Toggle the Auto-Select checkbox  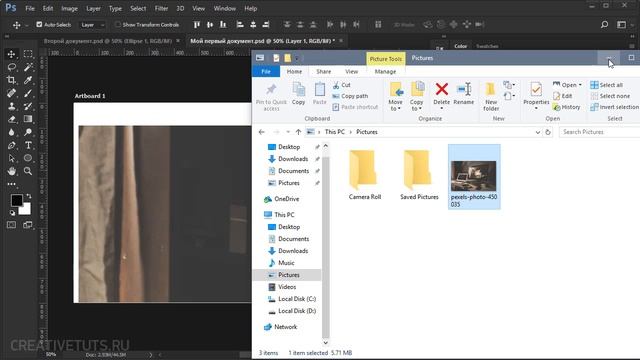(39, 24)
